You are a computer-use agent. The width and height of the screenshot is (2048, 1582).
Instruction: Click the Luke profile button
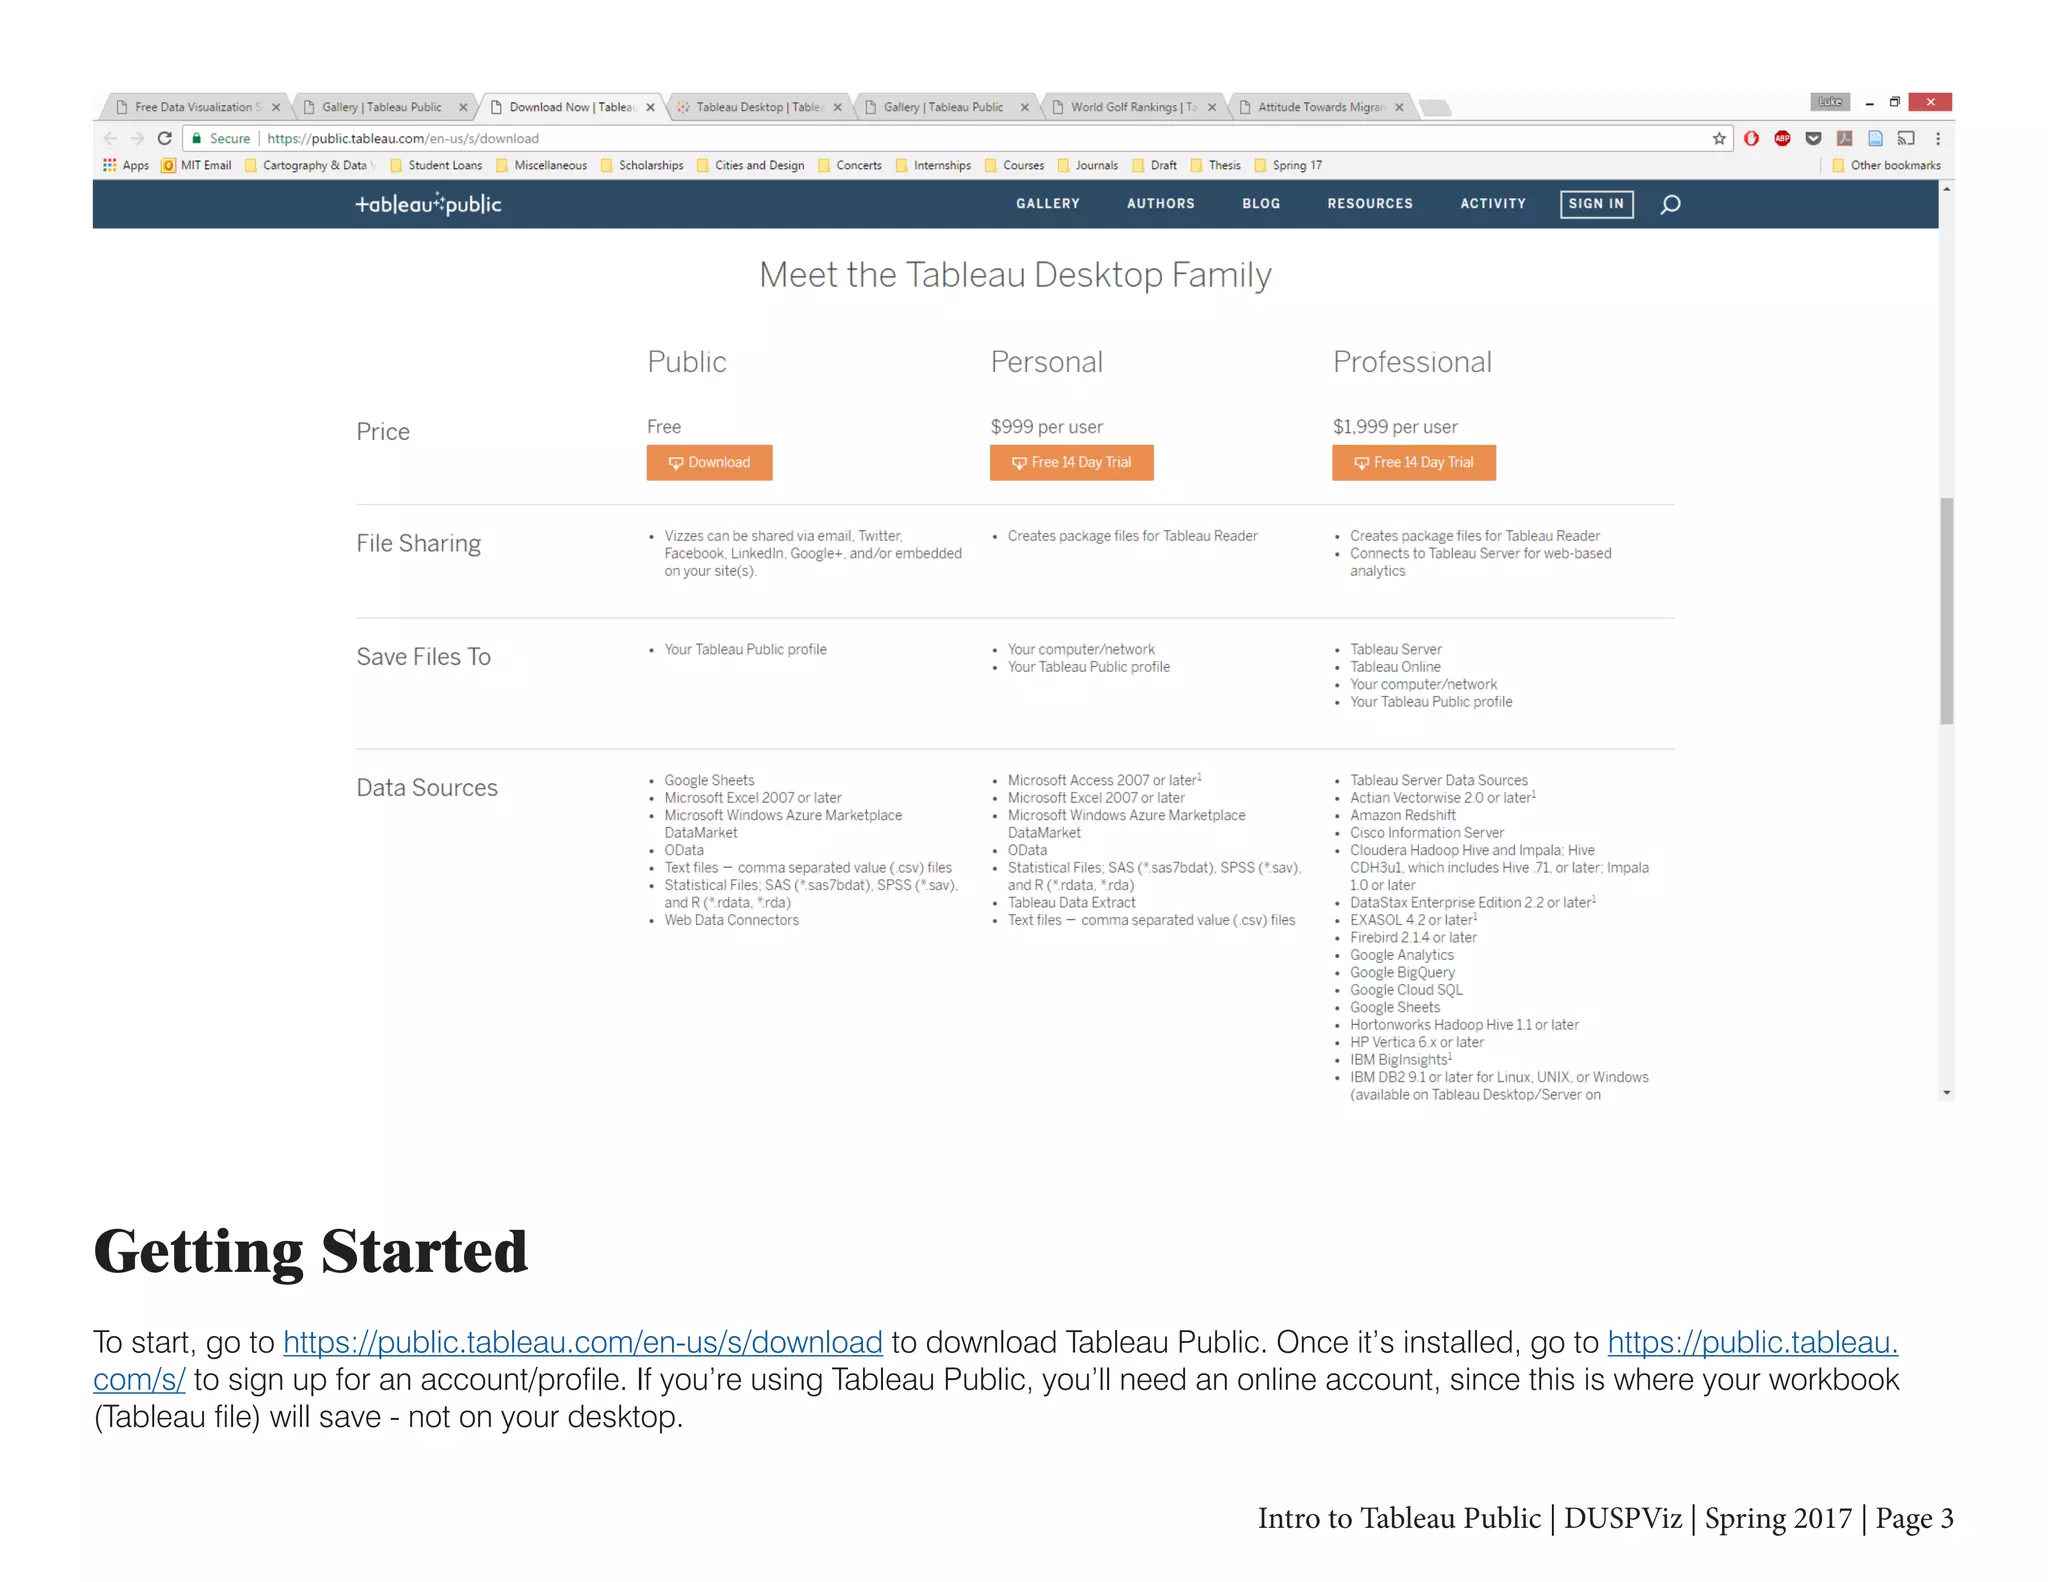(x=1830, y=102)
